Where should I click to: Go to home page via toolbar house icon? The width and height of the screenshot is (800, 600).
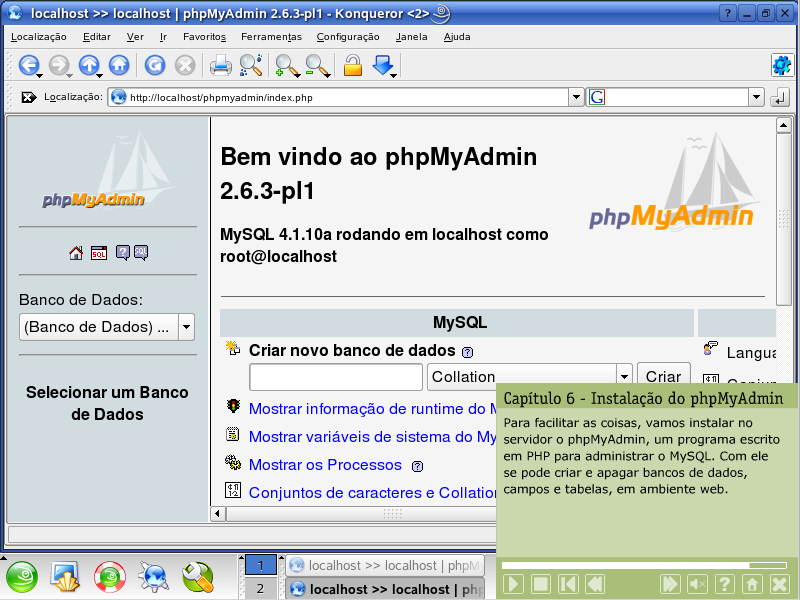point(119,66)
